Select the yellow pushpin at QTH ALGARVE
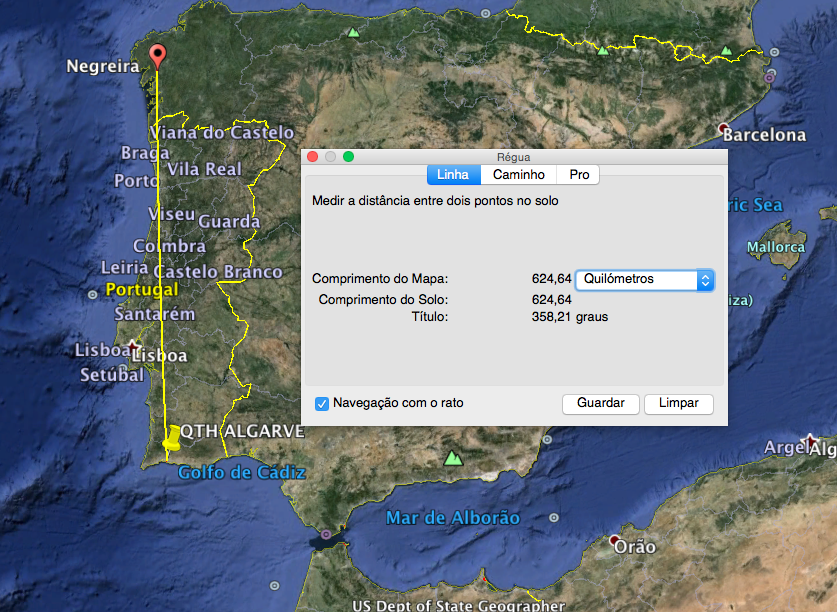This screenshot has height=612, width=837. (x=172, y=437)
